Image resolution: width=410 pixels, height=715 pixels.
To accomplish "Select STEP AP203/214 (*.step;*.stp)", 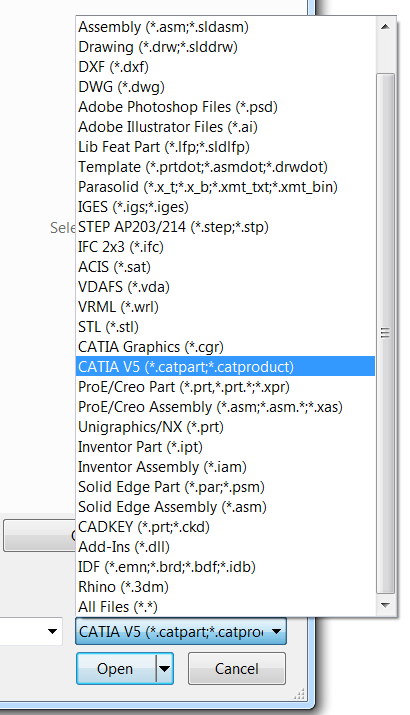I will tap(225, 227).
